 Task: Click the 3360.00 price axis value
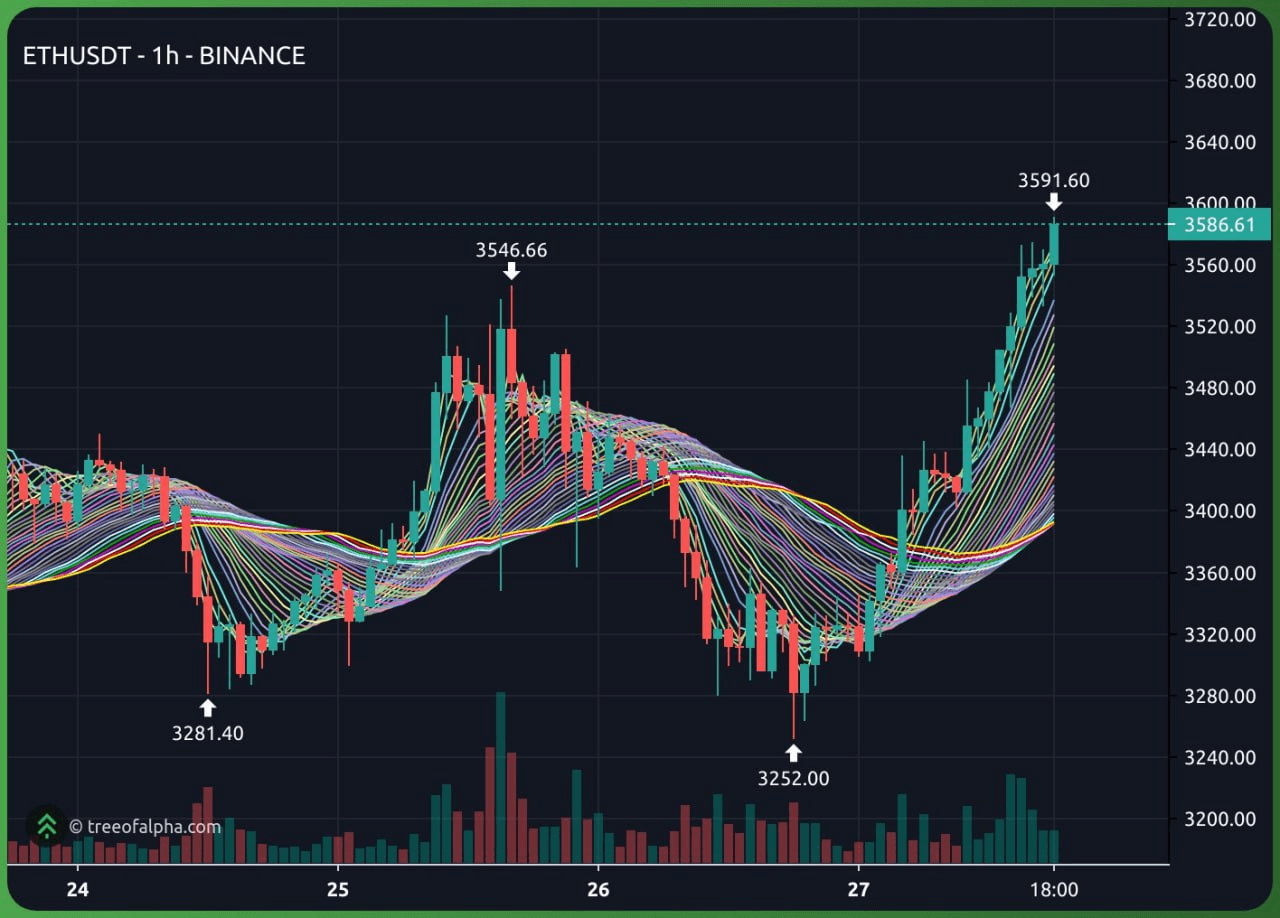(x=1219, y=573)
